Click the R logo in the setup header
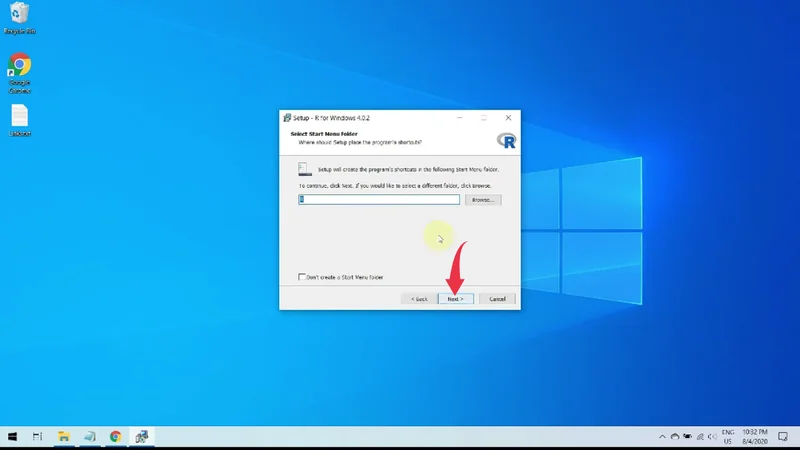800x450 pixels. point(506,140)
